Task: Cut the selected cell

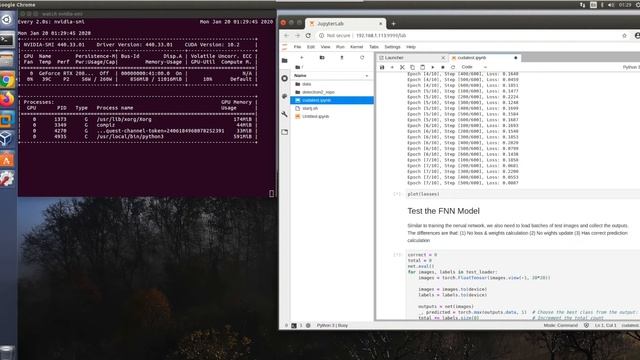Action: tap(402, 67)
